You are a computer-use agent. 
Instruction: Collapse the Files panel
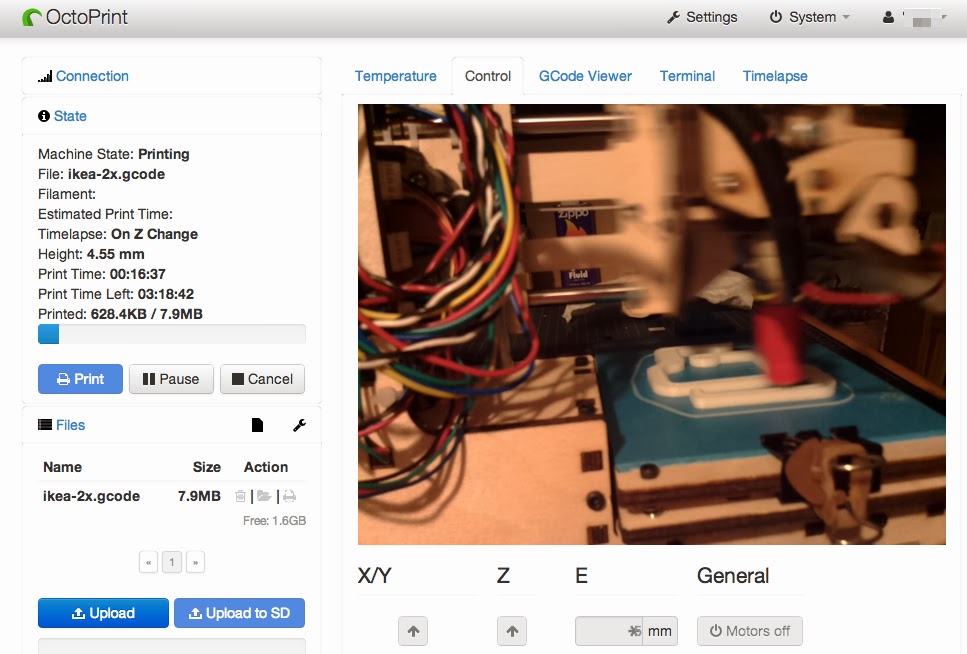click(70, 425)
